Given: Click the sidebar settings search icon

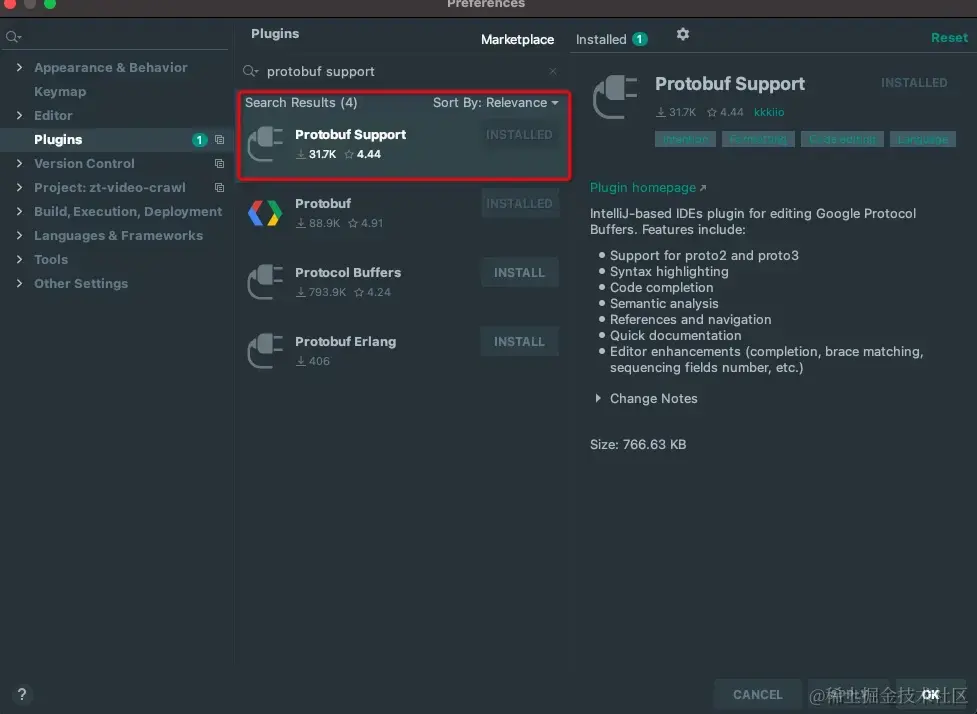Looking at the screenshot, I should point(13,37).
